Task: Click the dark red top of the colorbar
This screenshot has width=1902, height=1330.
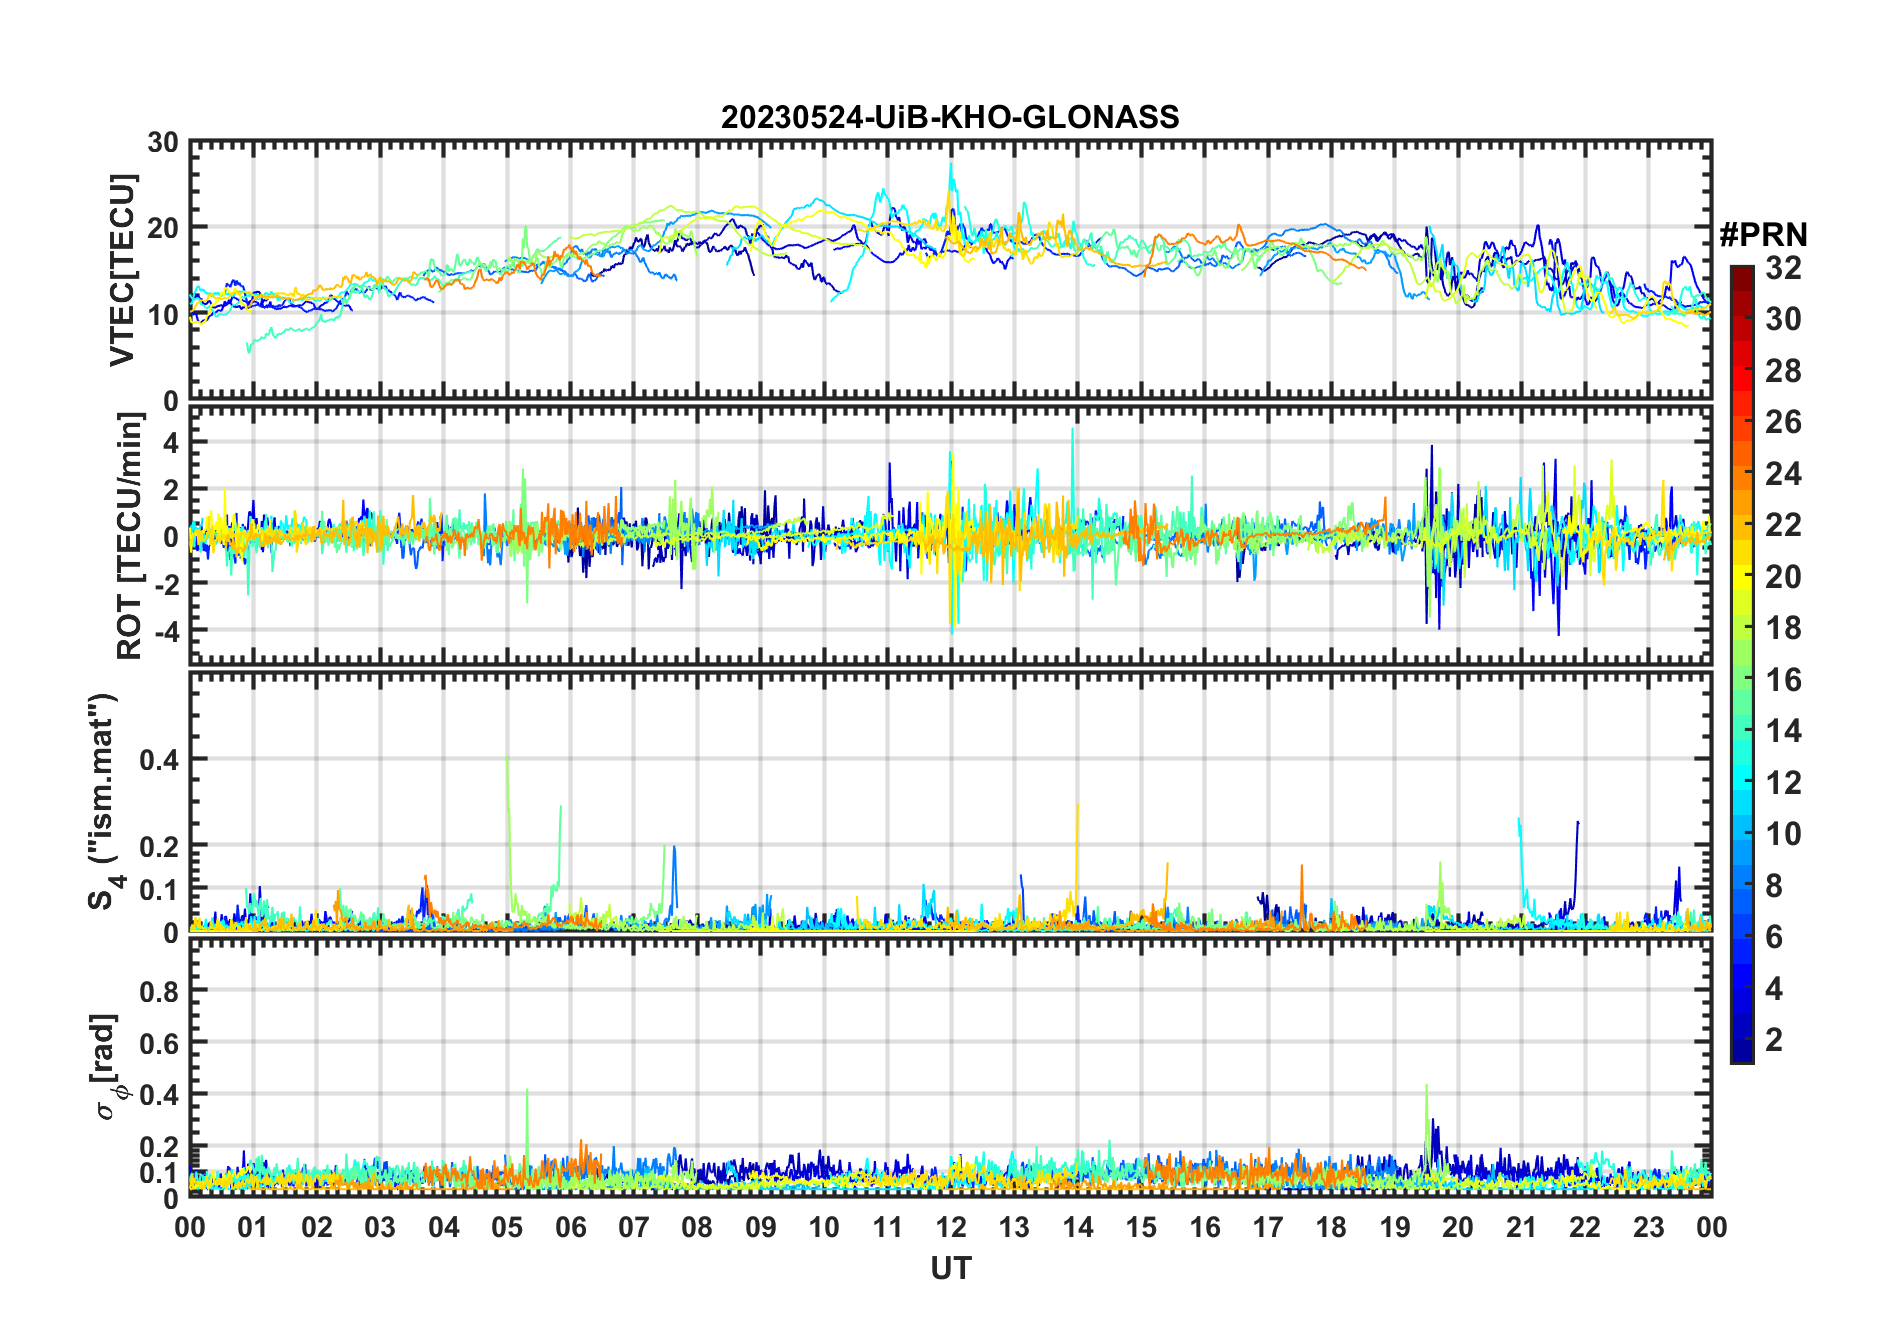Action: [x=1741, y=275]
